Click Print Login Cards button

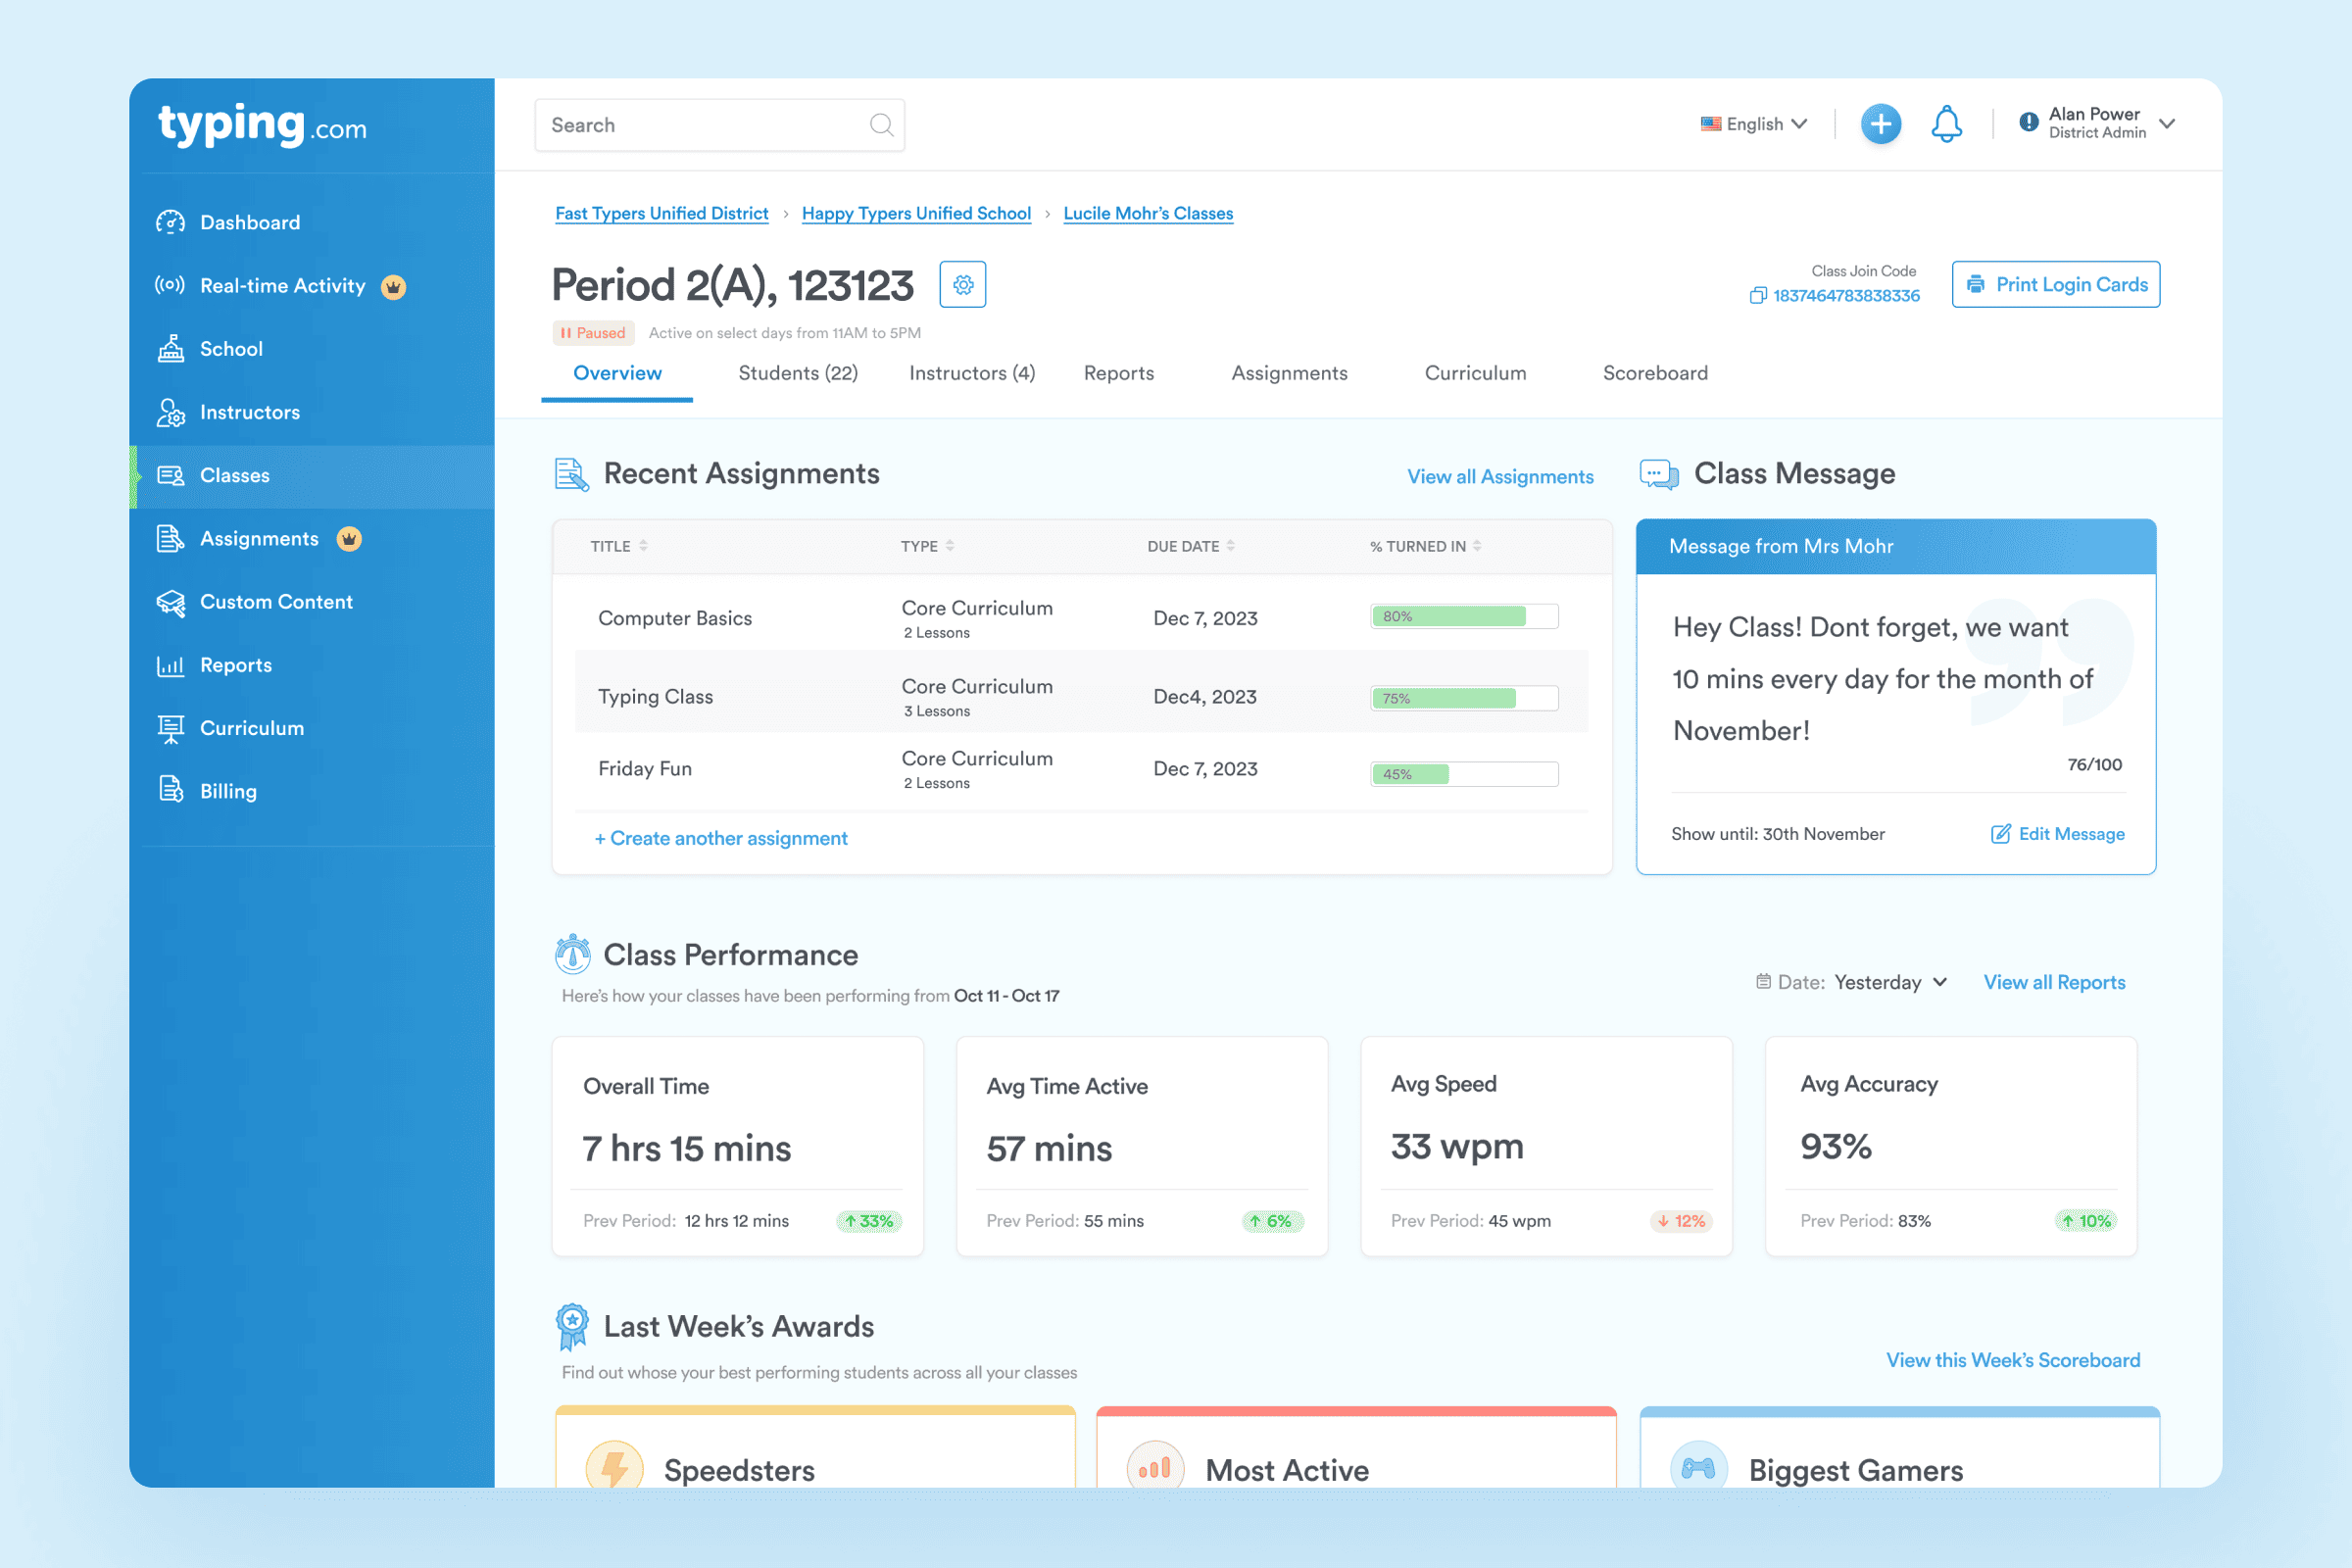click(x=2055, y=285)
